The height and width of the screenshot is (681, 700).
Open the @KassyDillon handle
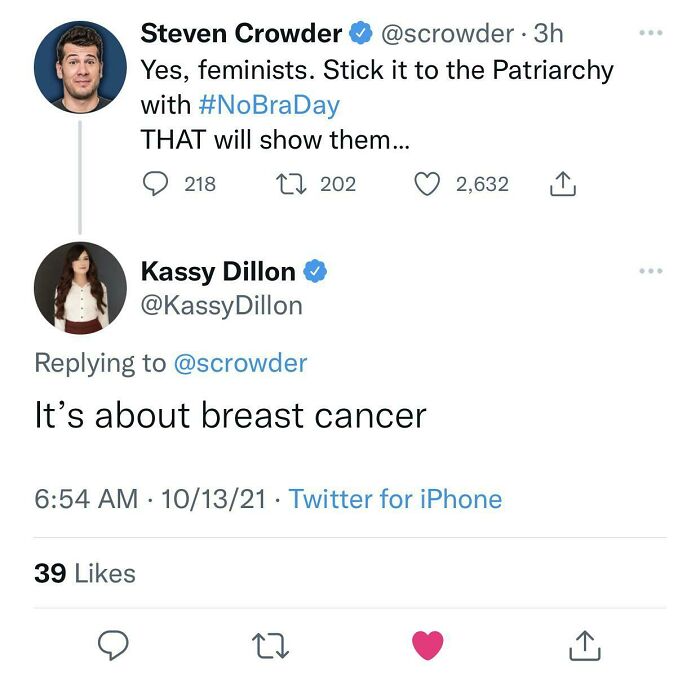tap(221, 305)
